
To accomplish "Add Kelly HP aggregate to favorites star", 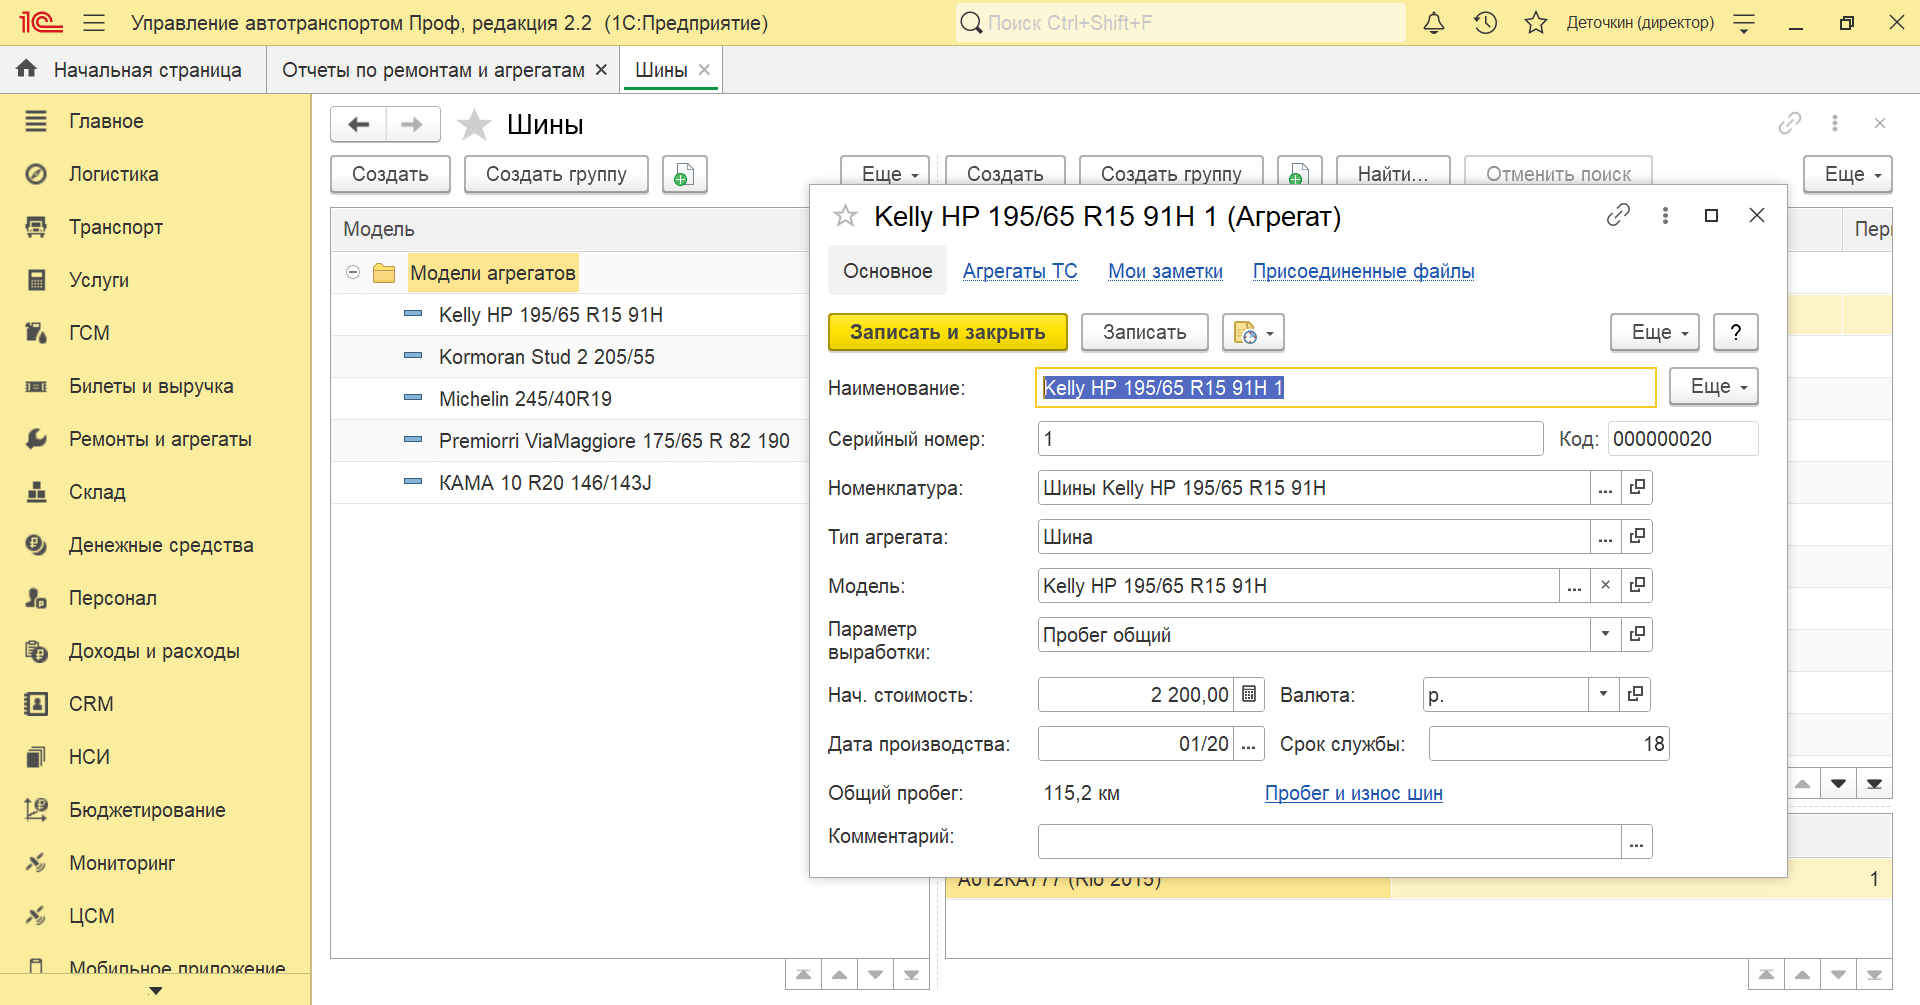I will 846,216.
